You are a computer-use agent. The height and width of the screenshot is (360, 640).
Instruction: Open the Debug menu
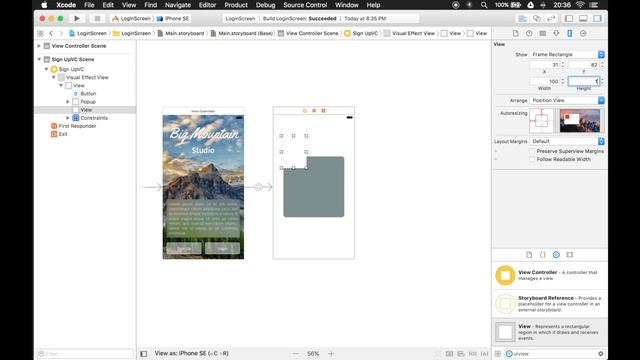[265, 5]
